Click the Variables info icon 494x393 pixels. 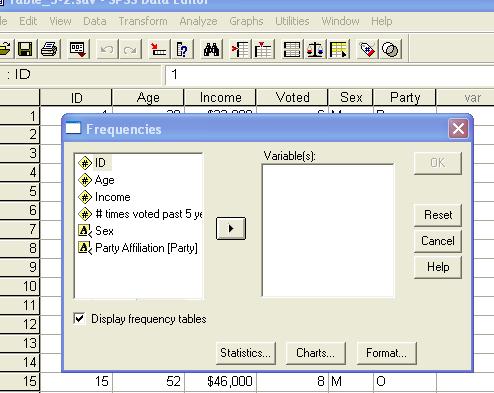(182, 49)
